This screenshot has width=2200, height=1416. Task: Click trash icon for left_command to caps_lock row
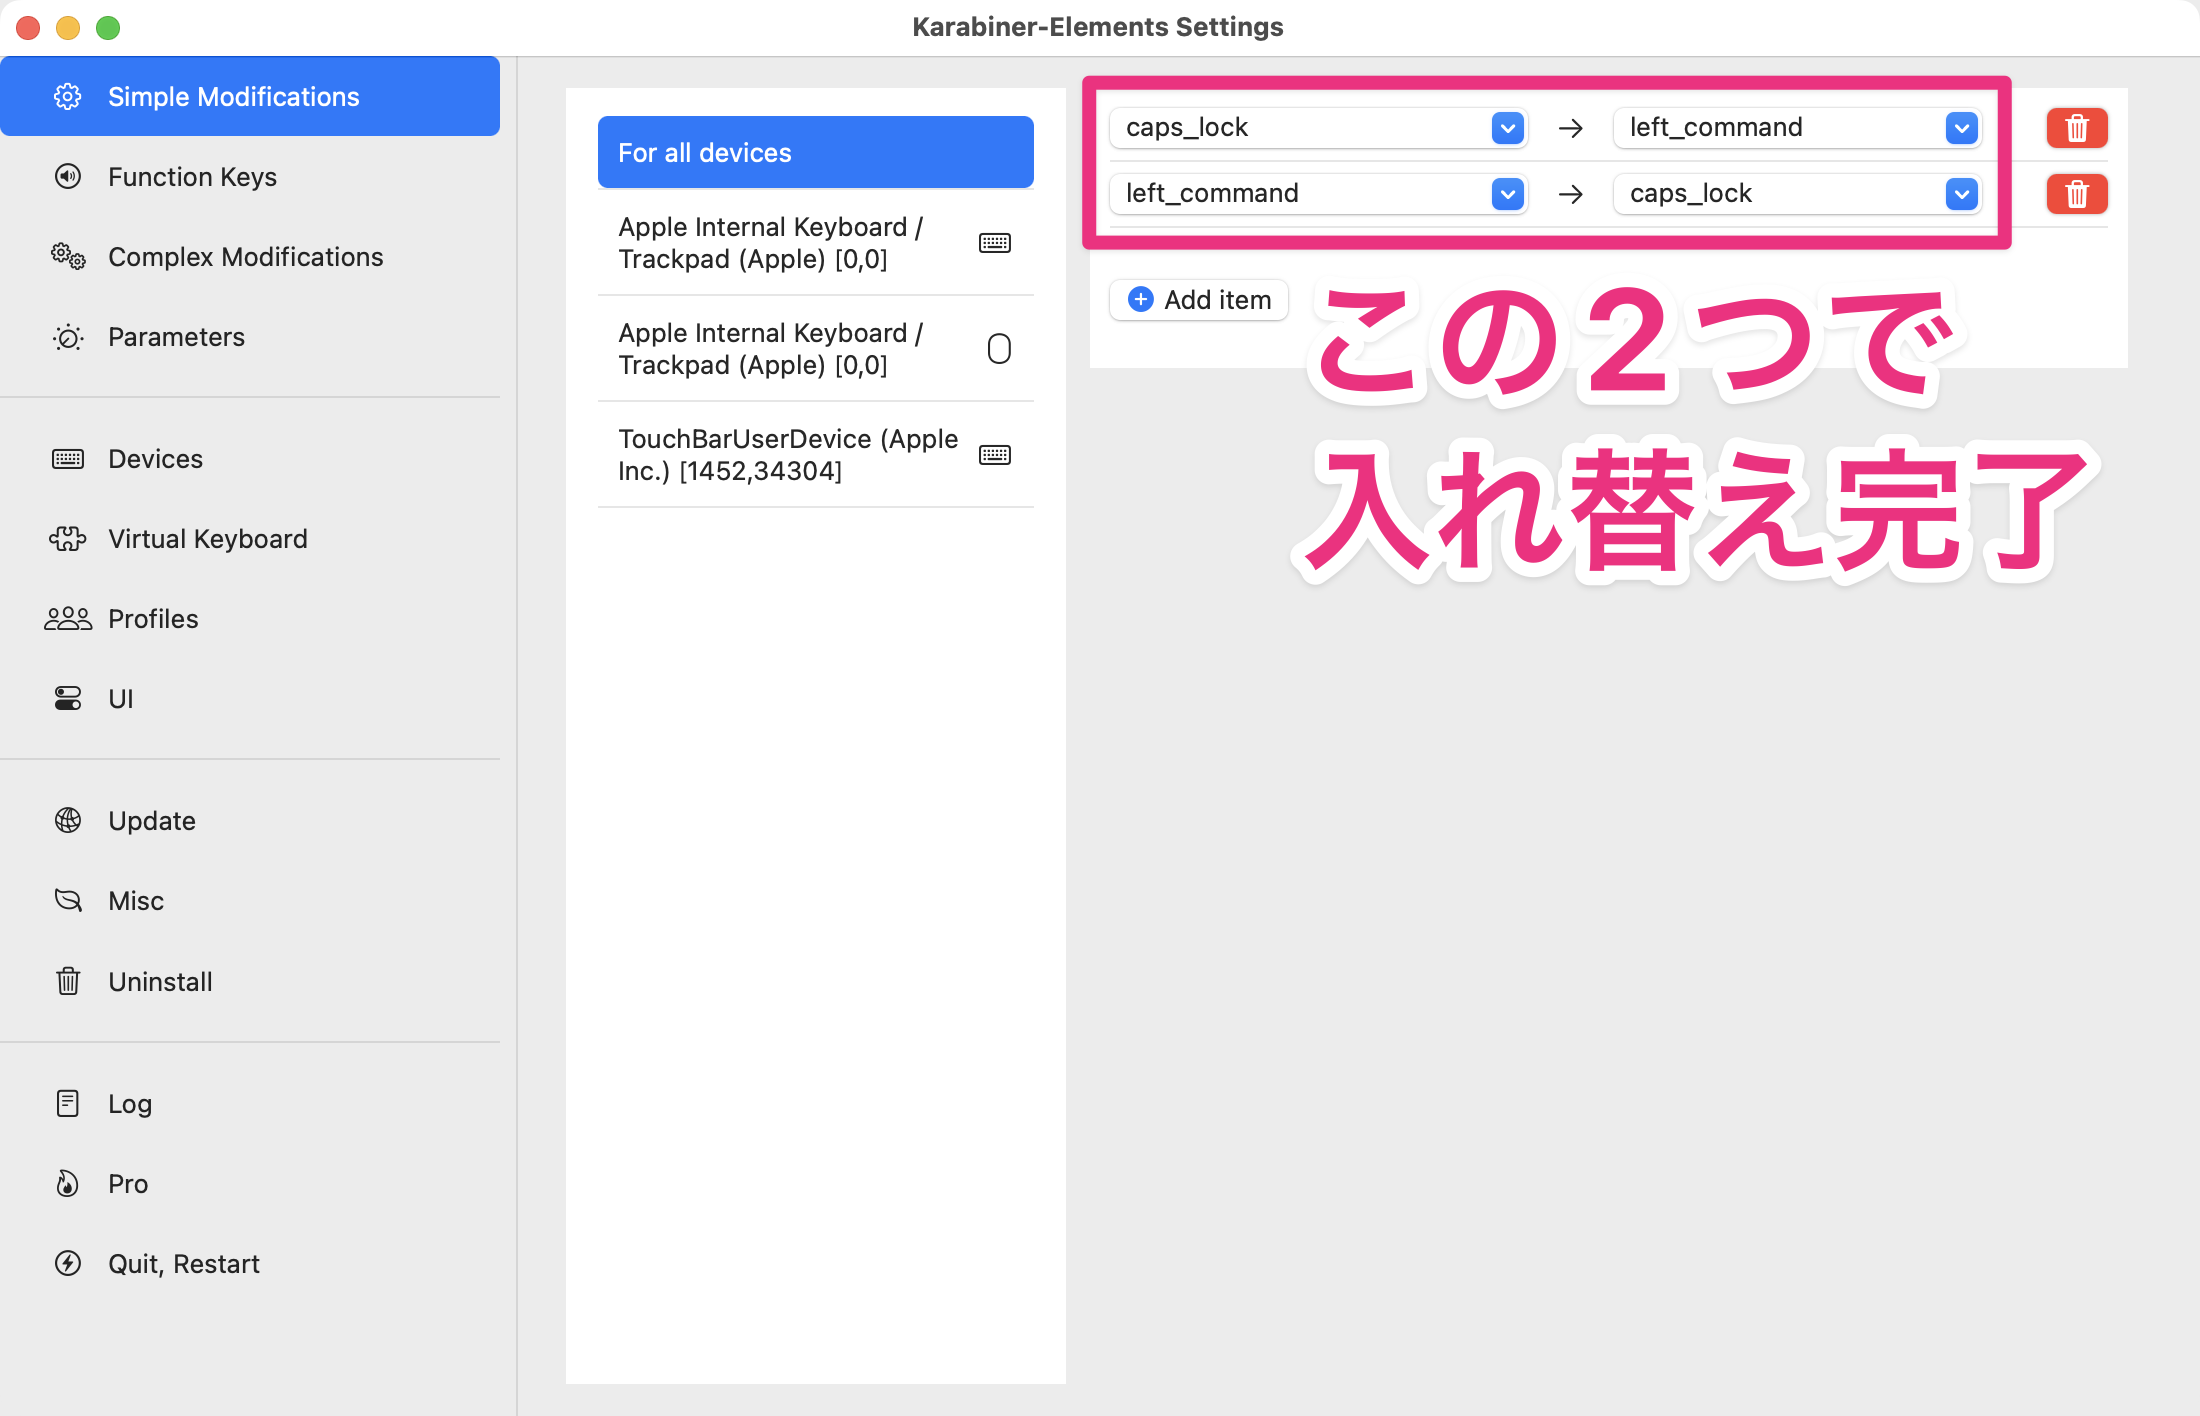tap(2076, 194)
